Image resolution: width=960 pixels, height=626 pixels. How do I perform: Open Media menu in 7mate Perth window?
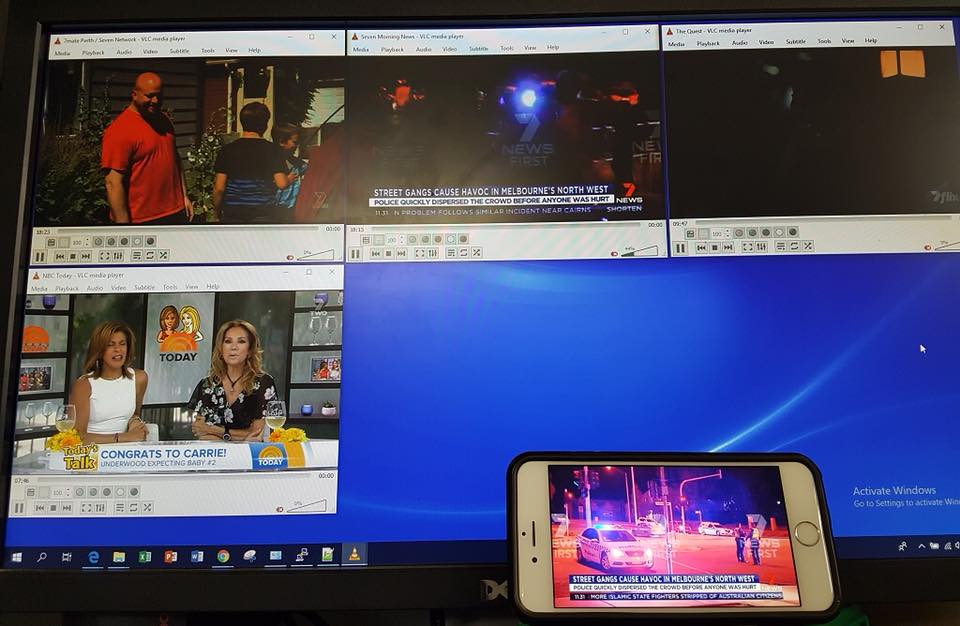pyautogui.click(x=63, y=51)
